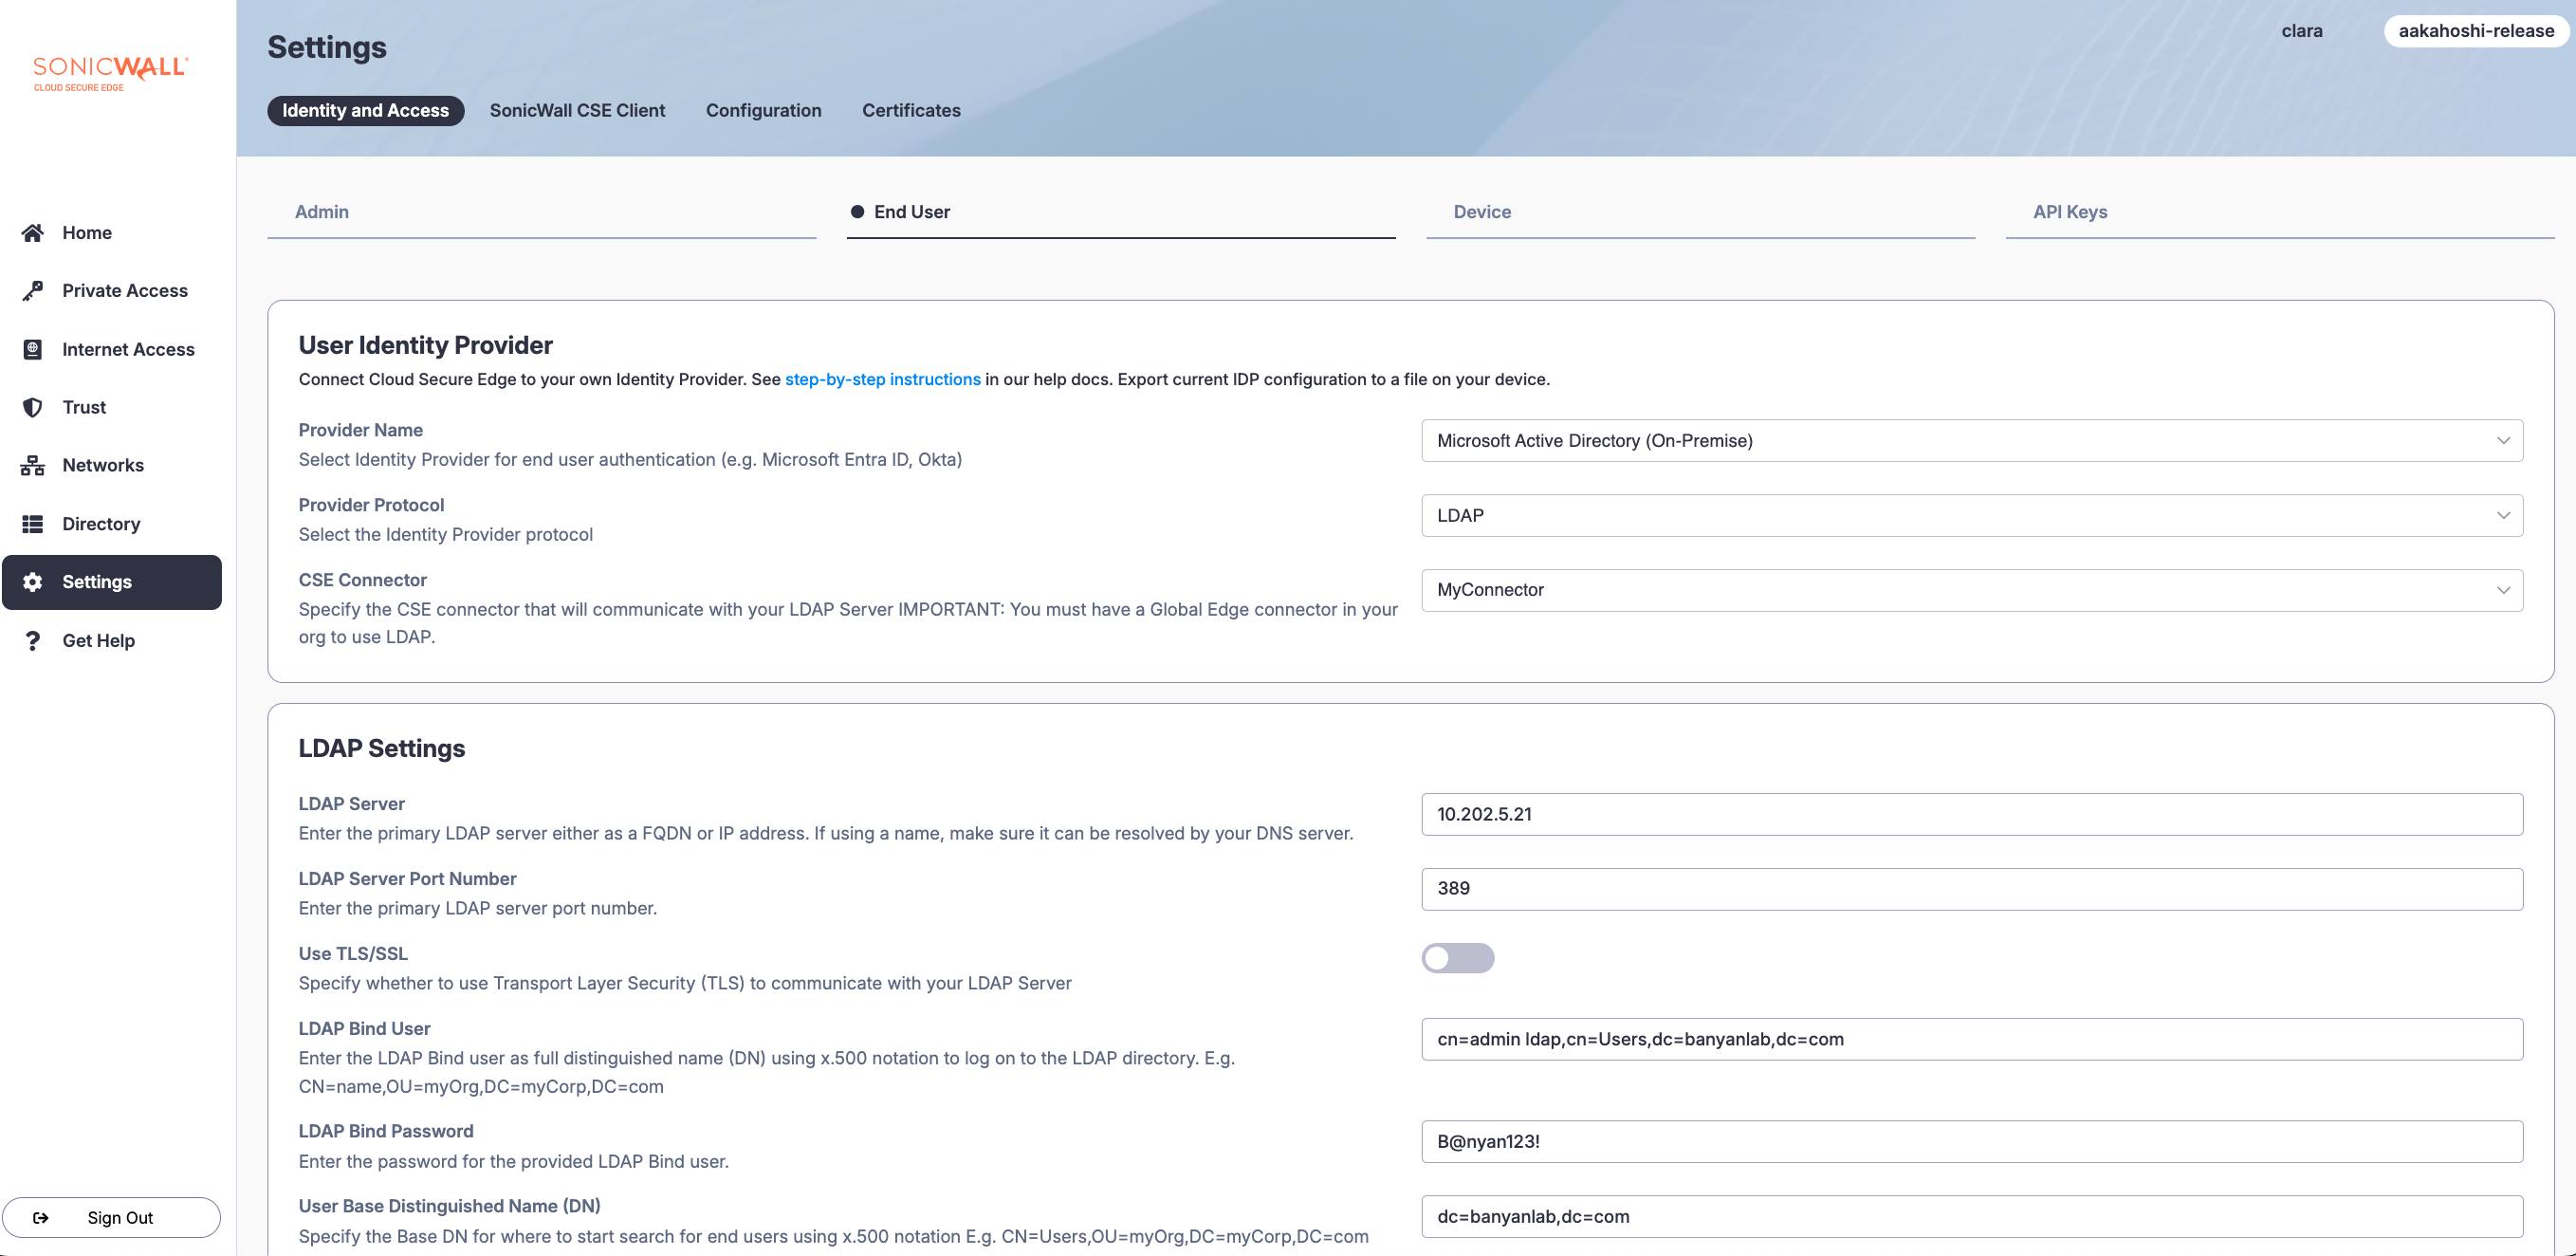This screenshot has height=1256, width=2576.
Task: Click the Home house icon in sidebar
Action: click(32, 232)
